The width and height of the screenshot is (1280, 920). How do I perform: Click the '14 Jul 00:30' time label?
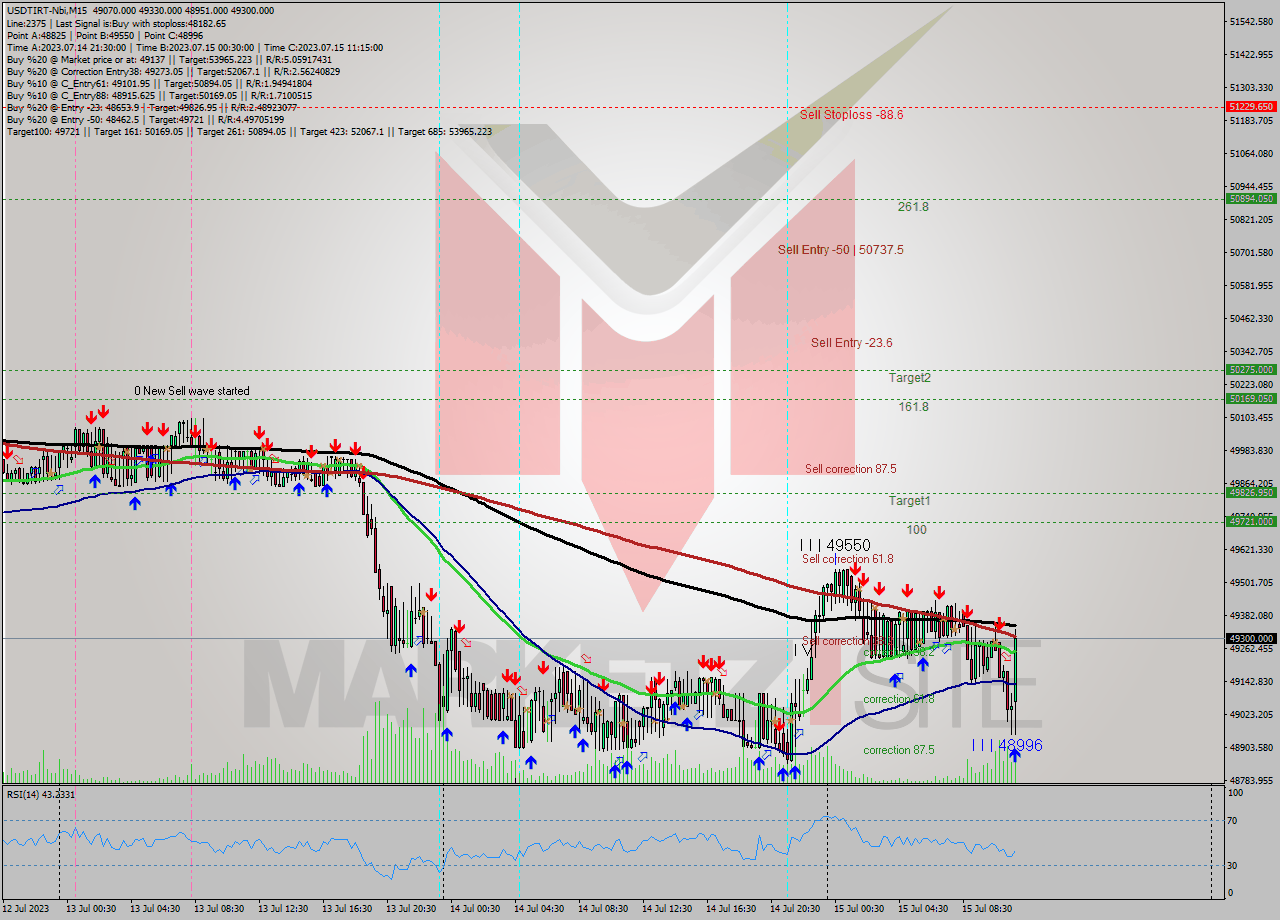pos(475,909)
